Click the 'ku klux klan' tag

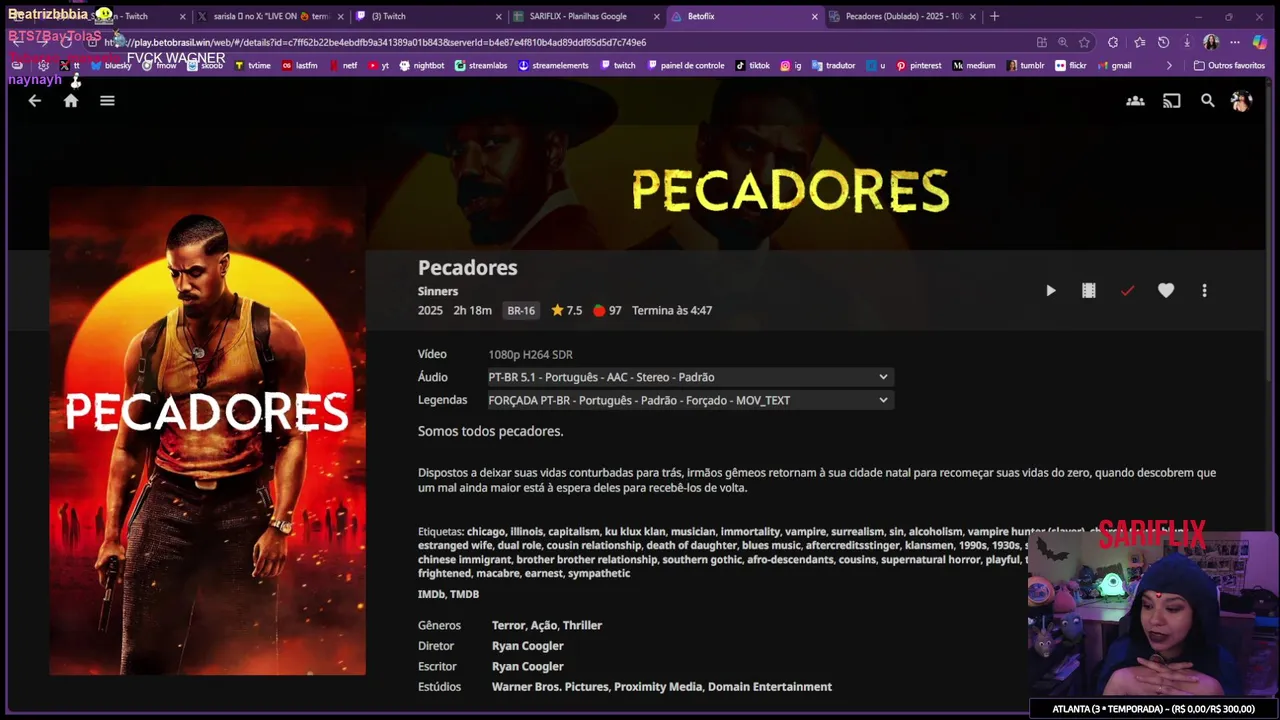pos(635,532)
